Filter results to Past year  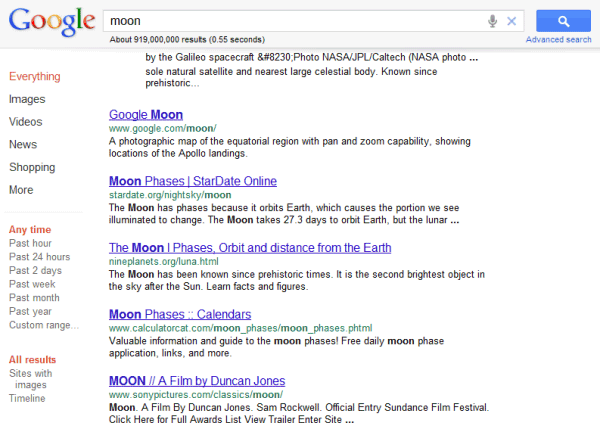[x=30, y=312]
